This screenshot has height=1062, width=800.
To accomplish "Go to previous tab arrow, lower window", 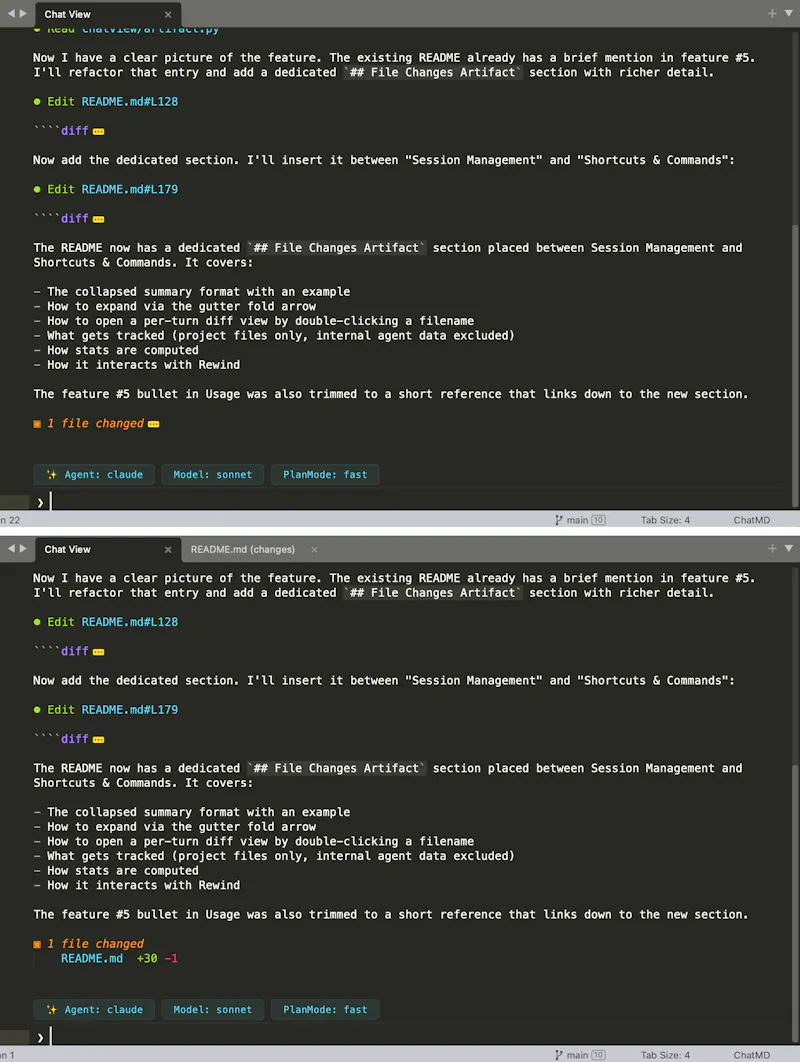I will point(11,549).
